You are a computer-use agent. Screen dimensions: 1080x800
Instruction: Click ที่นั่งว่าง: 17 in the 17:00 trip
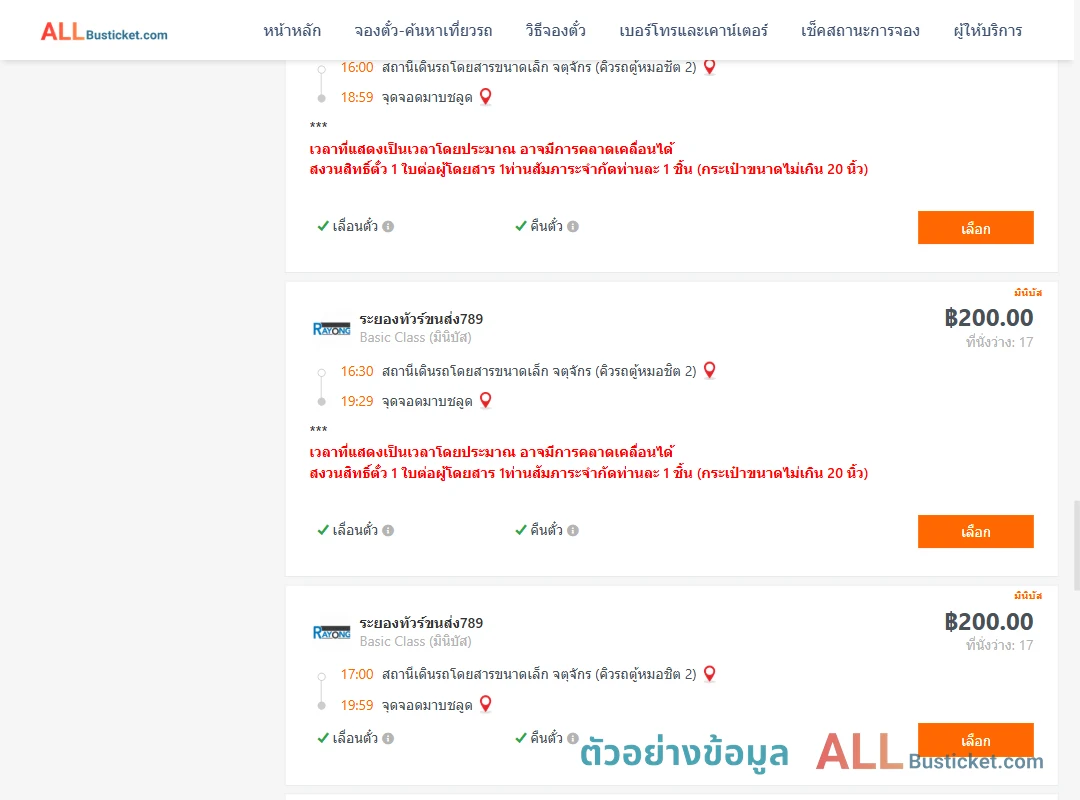(999, 645)
